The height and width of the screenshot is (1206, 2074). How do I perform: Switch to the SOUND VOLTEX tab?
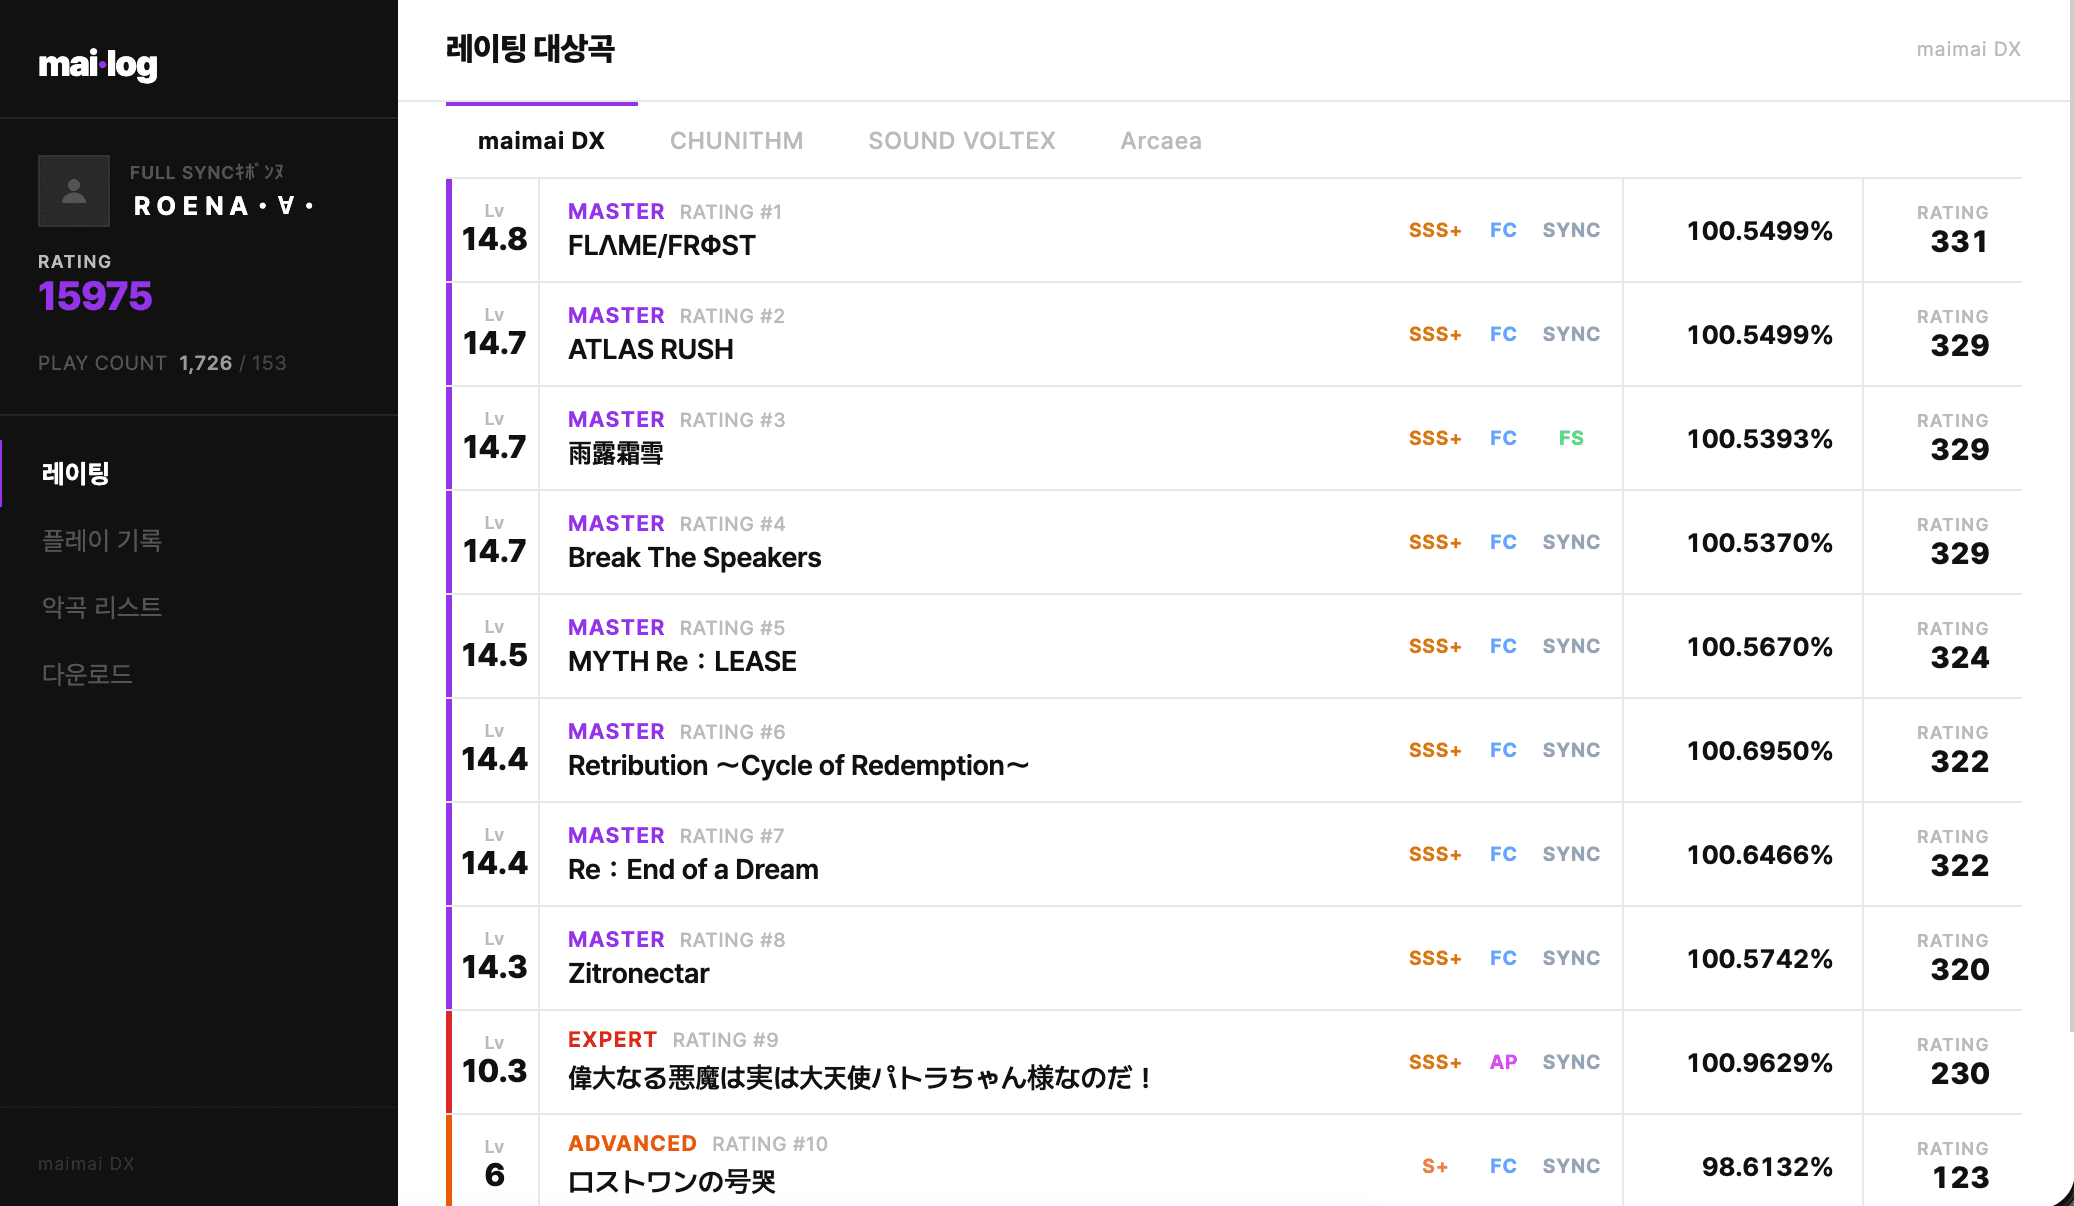click(x=961, y=141)
